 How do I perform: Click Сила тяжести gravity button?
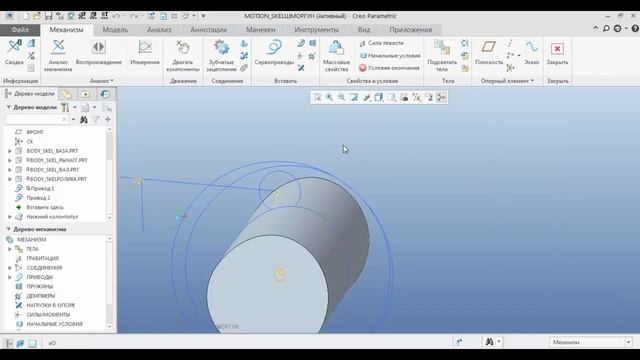click(382, 43)
